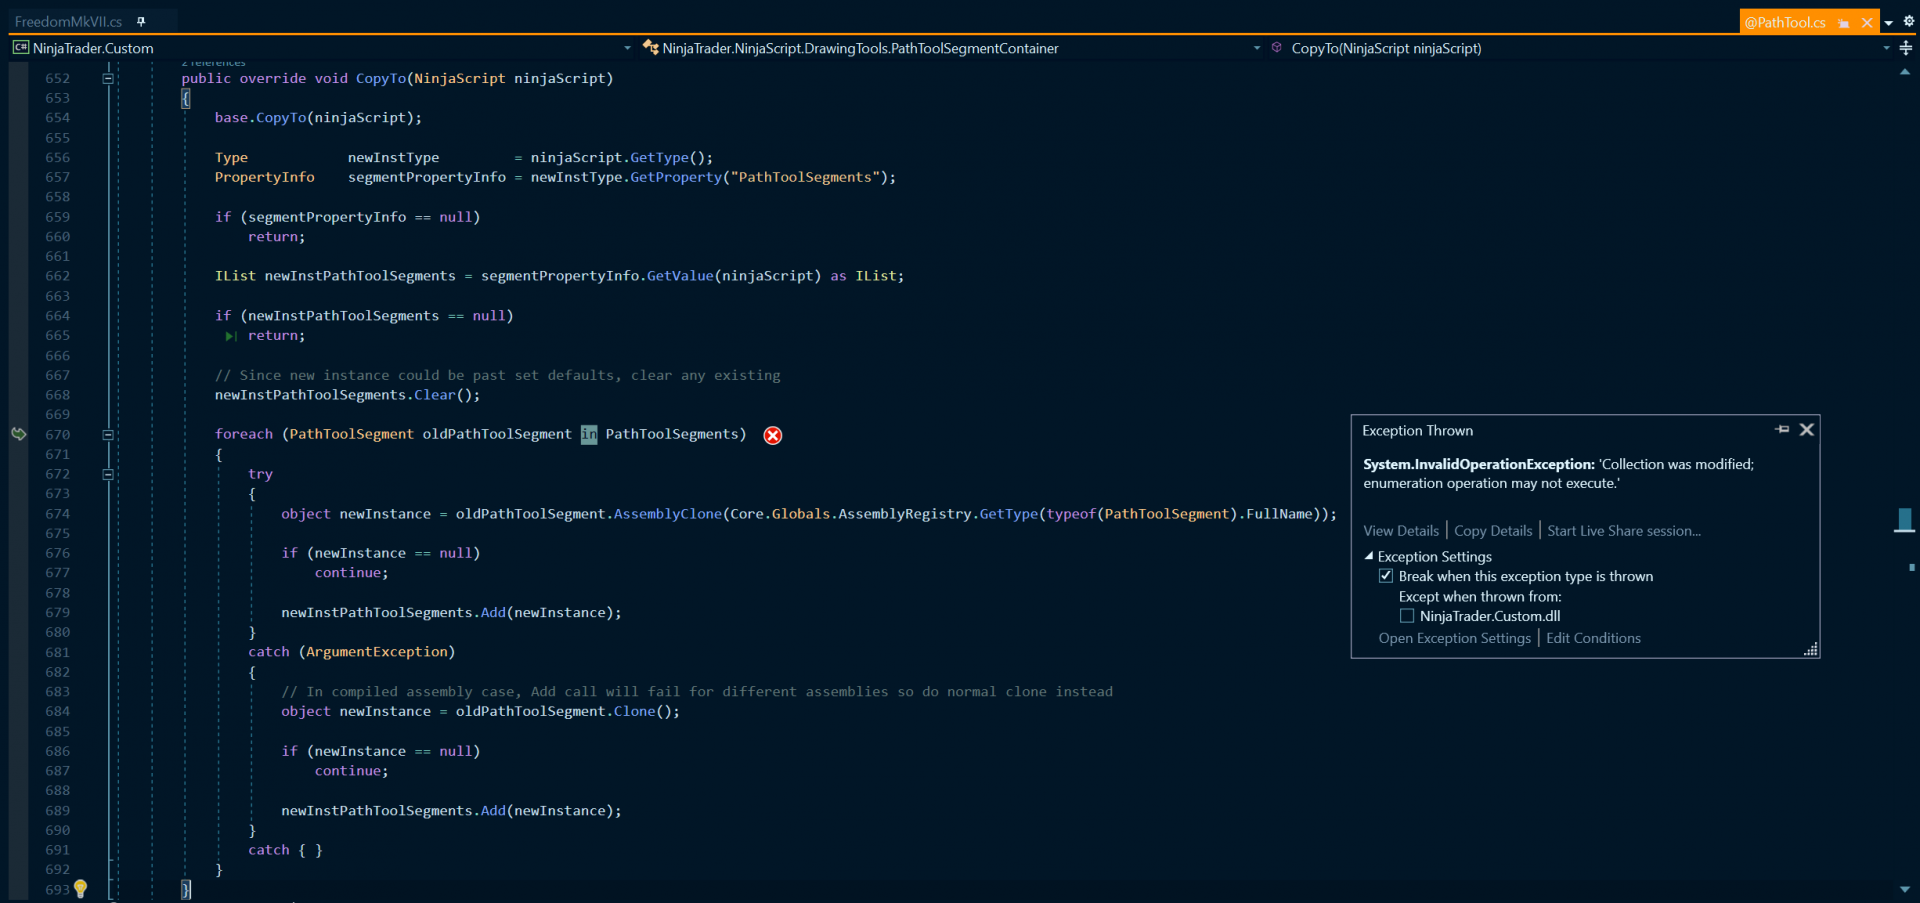Click the resize grip of the exception popup
Image resolution: width=1920 pixels, height=903 pixels.
(1810, 649)
